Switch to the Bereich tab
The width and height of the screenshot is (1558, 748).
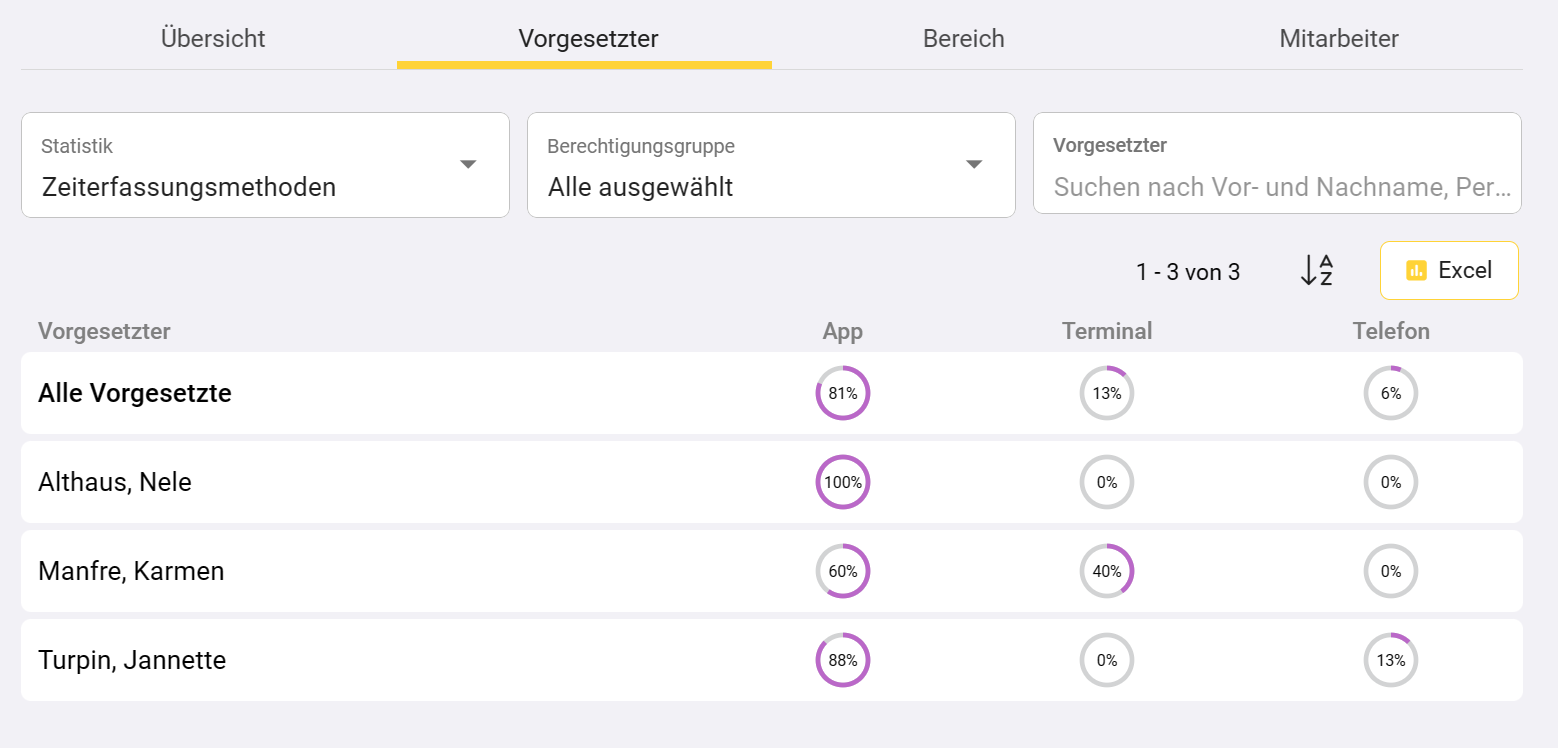pos(963,39)
